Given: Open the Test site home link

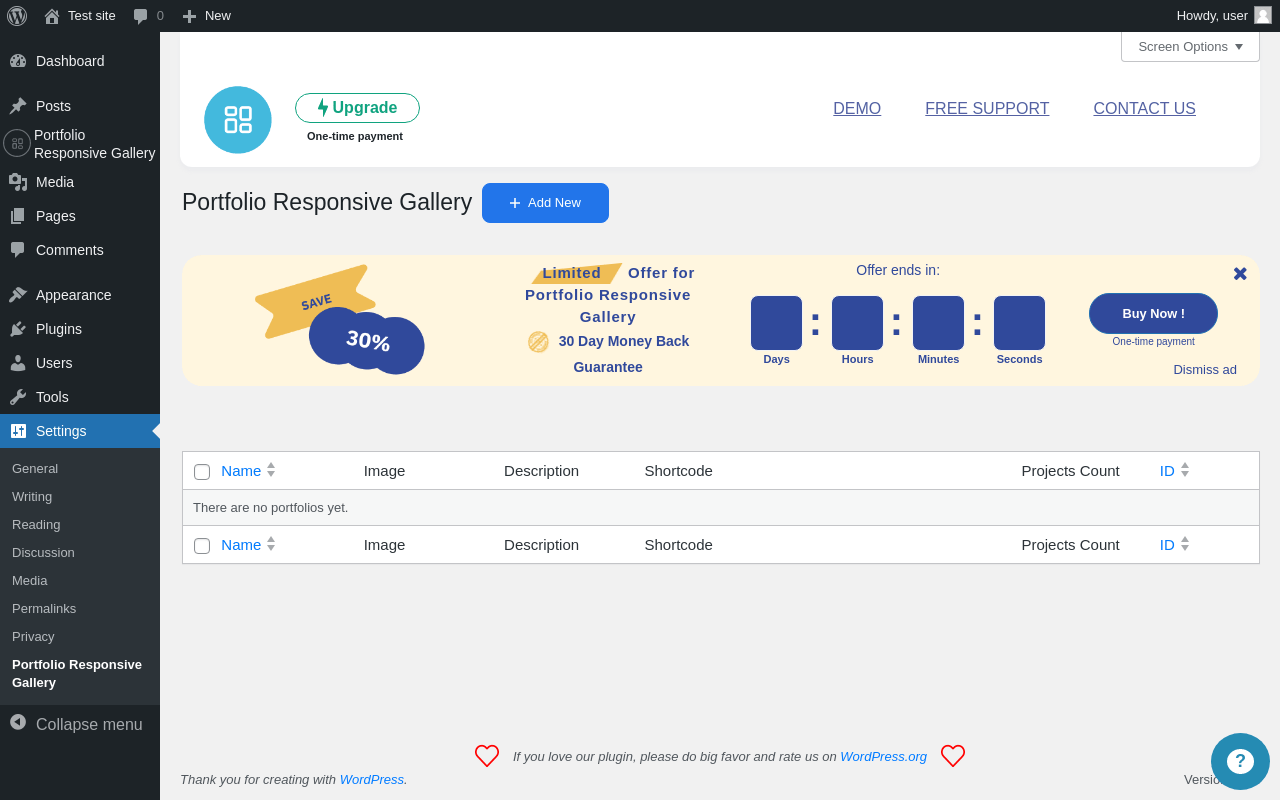Looking at the screenshot, I should [80, 16].
